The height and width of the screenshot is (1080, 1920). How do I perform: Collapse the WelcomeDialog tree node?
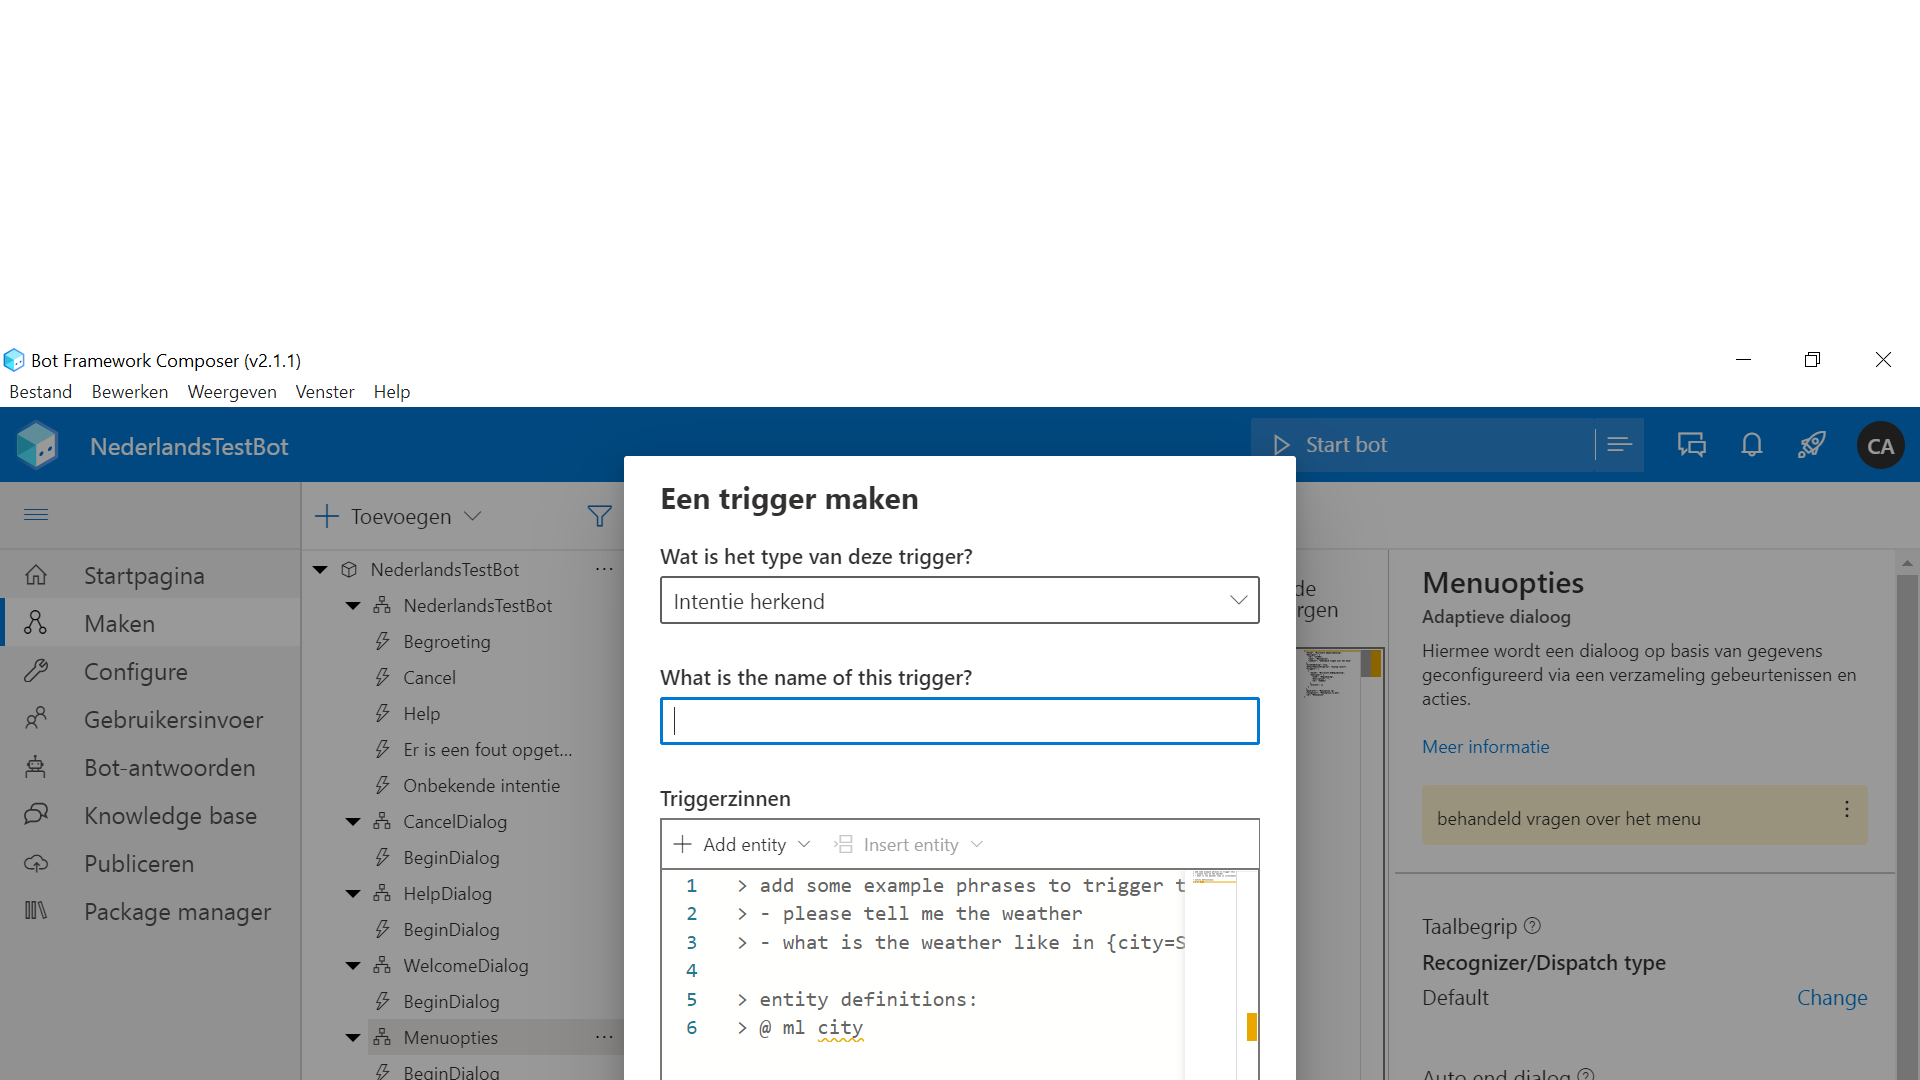pos(353,966)
